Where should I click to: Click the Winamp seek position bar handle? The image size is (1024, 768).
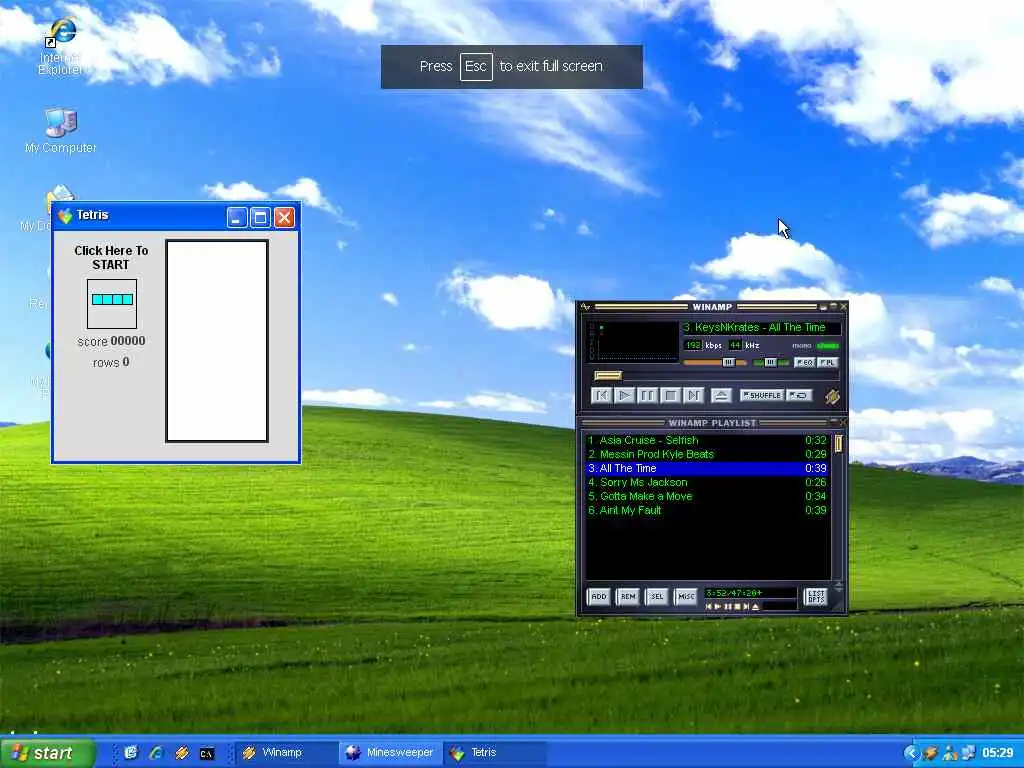(x=608, y=376)
